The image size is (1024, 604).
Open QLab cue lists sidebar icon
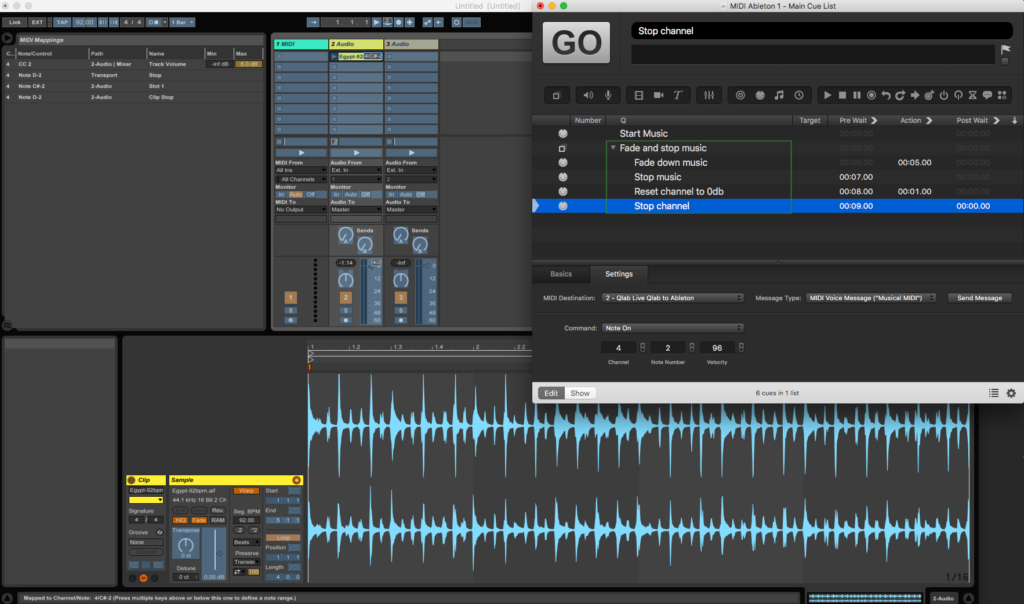click(x=993, y=393)
